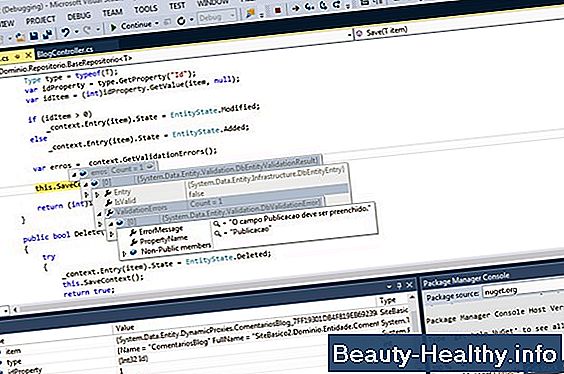This screenshot has height=374, width=564.
Task: Click the Restart circular arrow icon
Action: click(x=181, y=21)
